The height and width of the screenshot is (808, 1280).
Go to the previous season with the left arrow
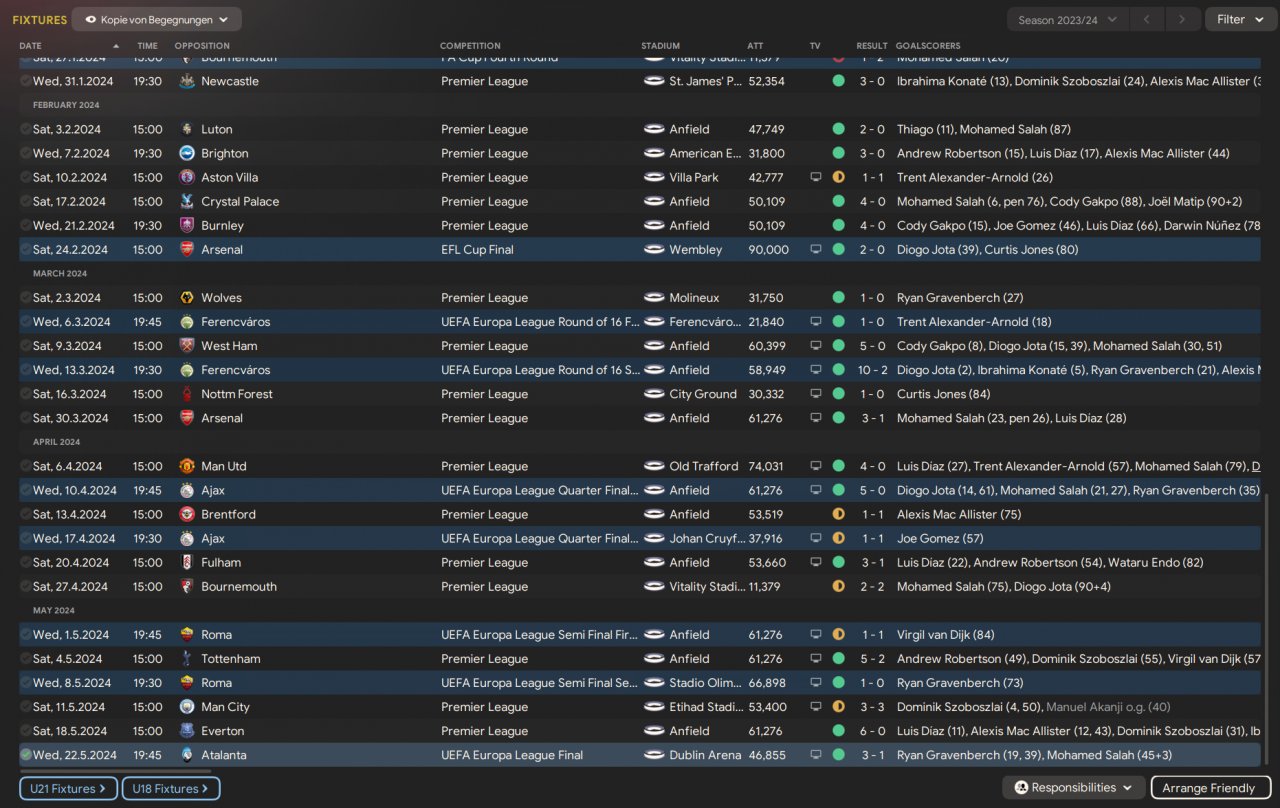1147,20
